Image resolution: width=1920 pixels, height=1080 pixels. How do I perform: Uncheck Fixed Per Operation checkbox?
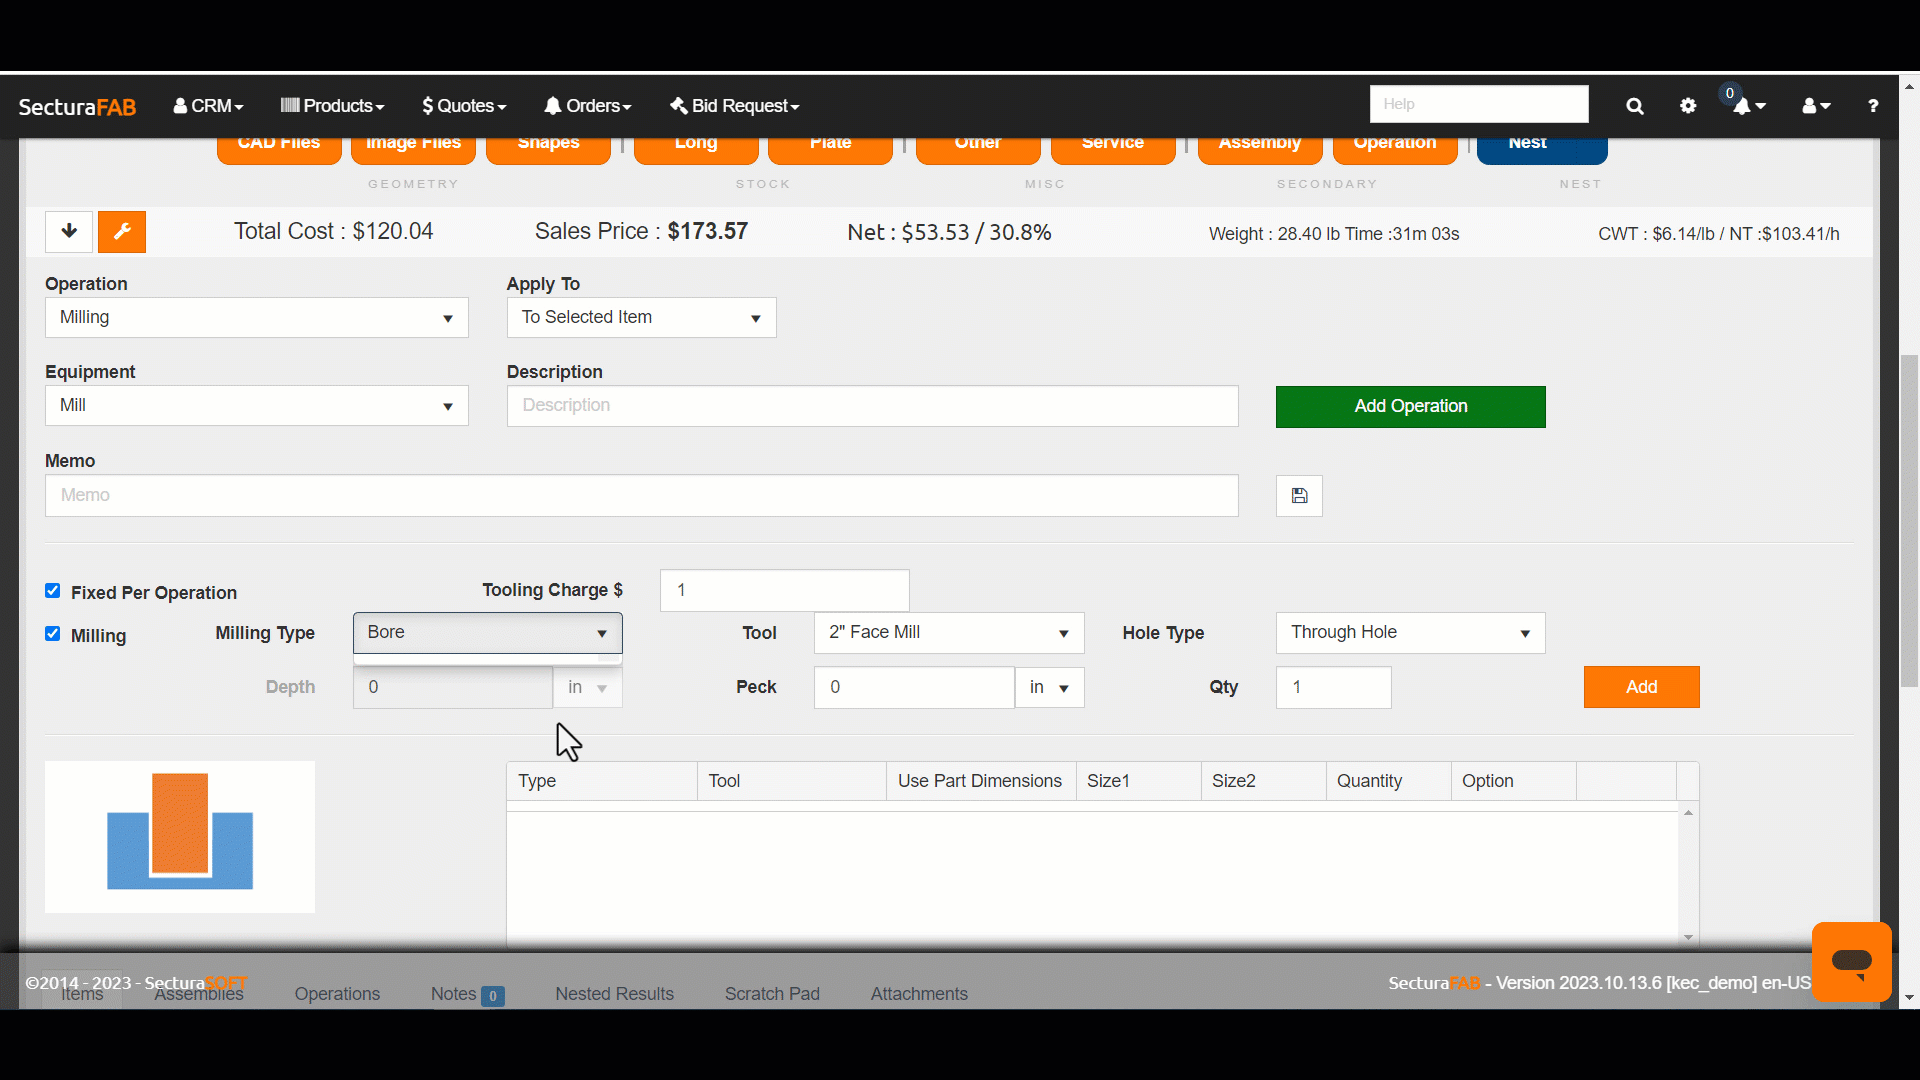pyautogui.click(x=53, y=591)
